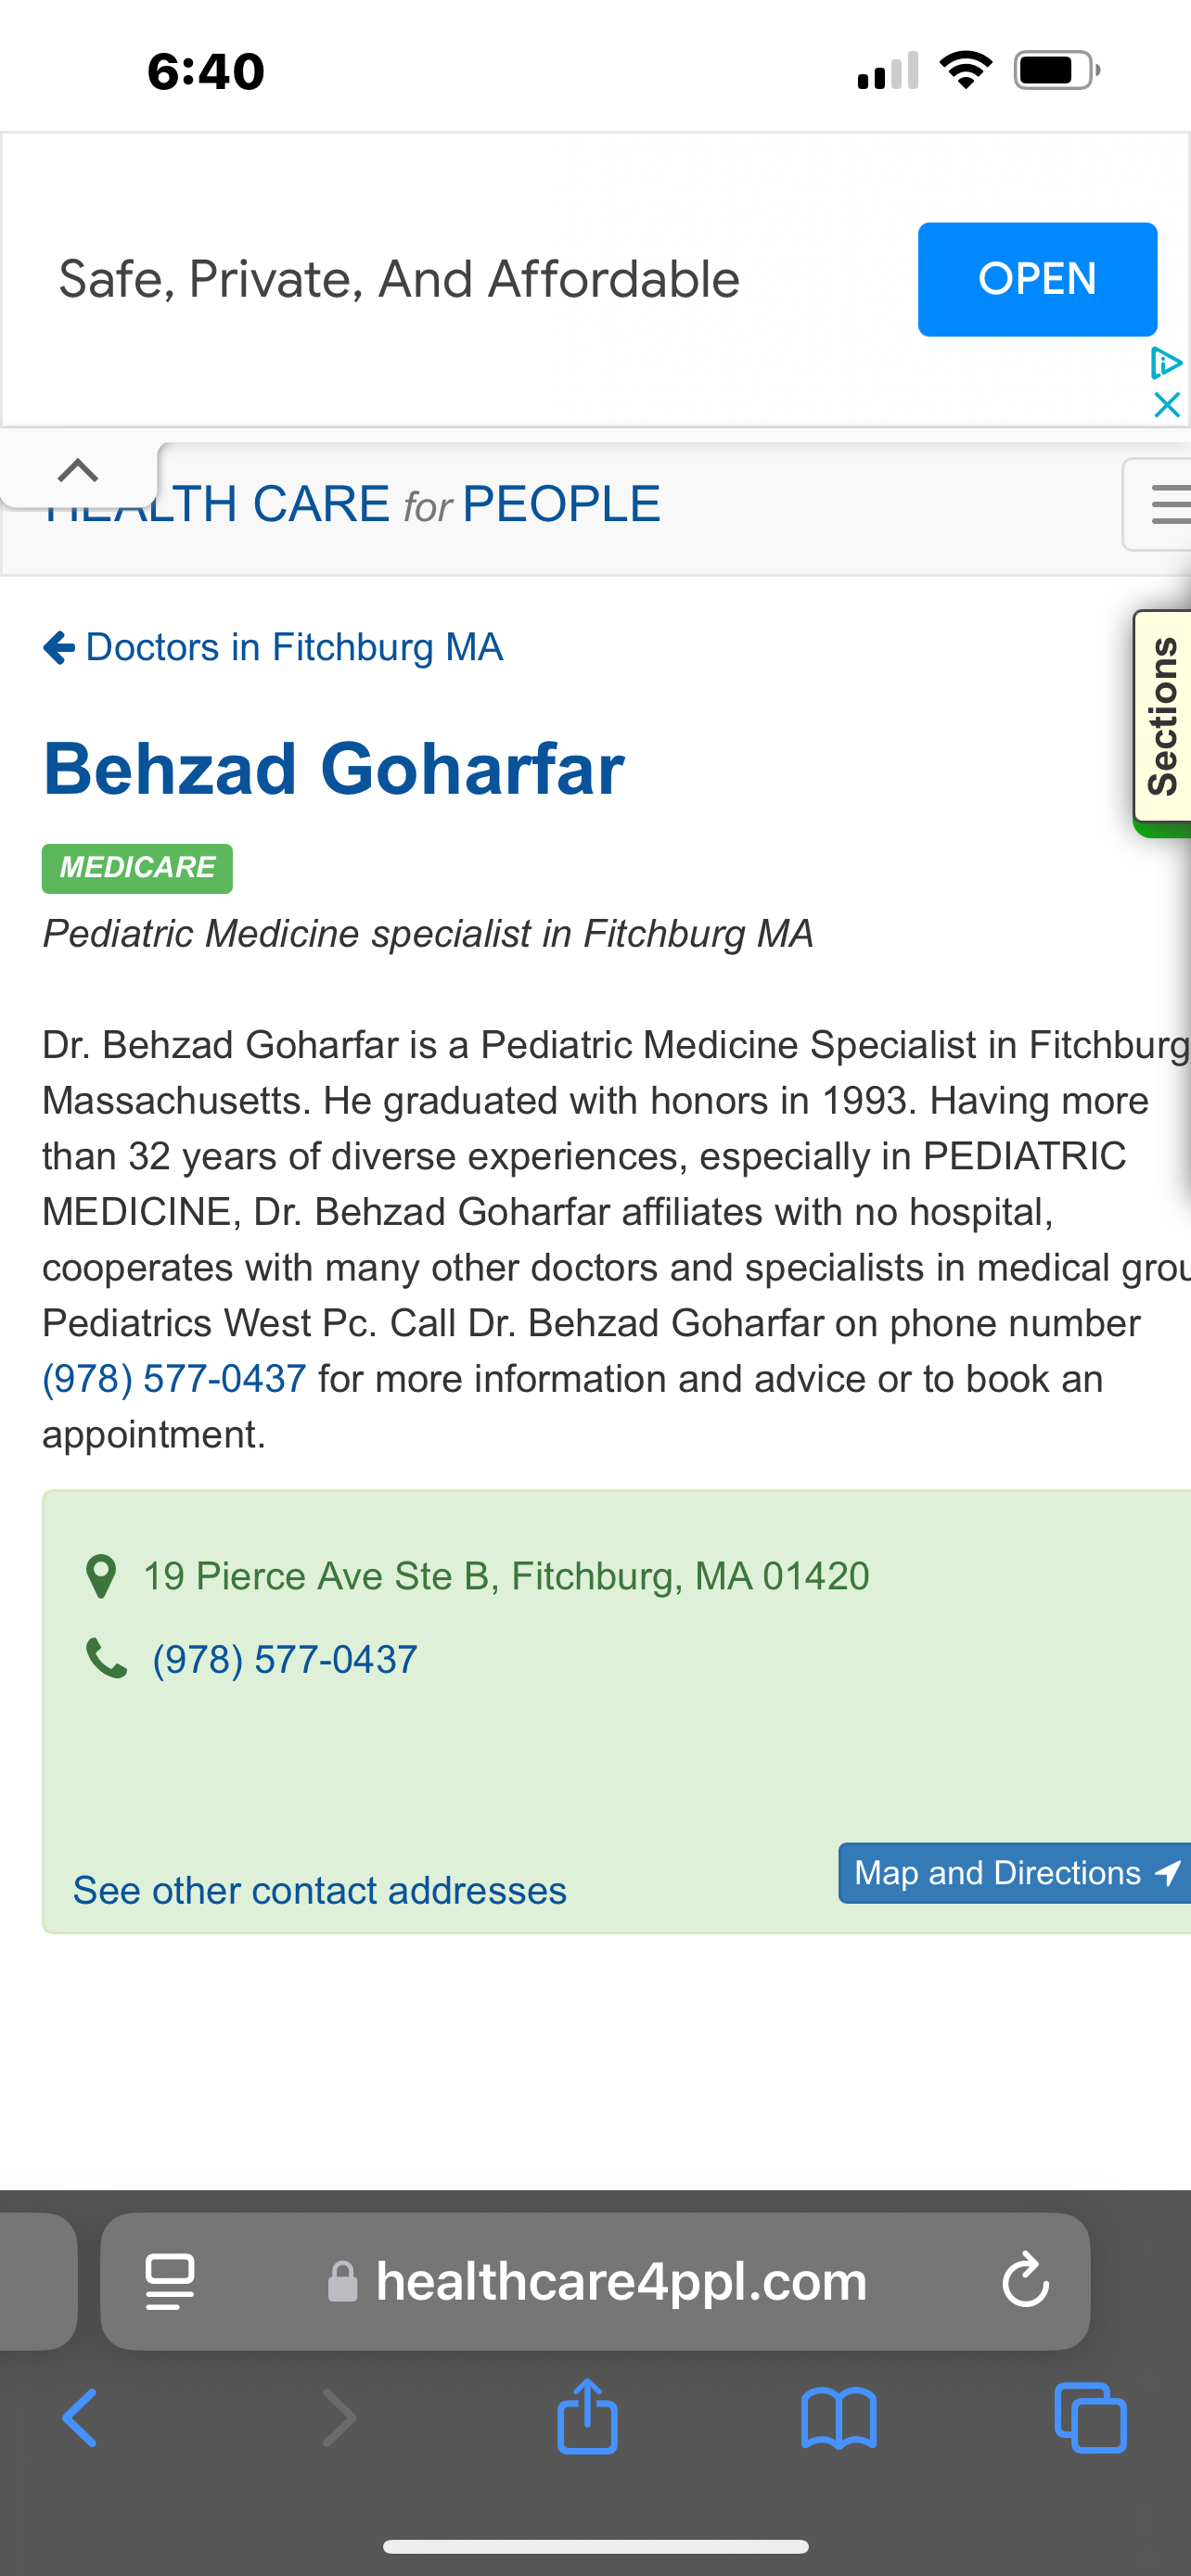Reload the page with refresh icon
Viewport: 1191px width, 2576px height.
coord(1025,2281)
